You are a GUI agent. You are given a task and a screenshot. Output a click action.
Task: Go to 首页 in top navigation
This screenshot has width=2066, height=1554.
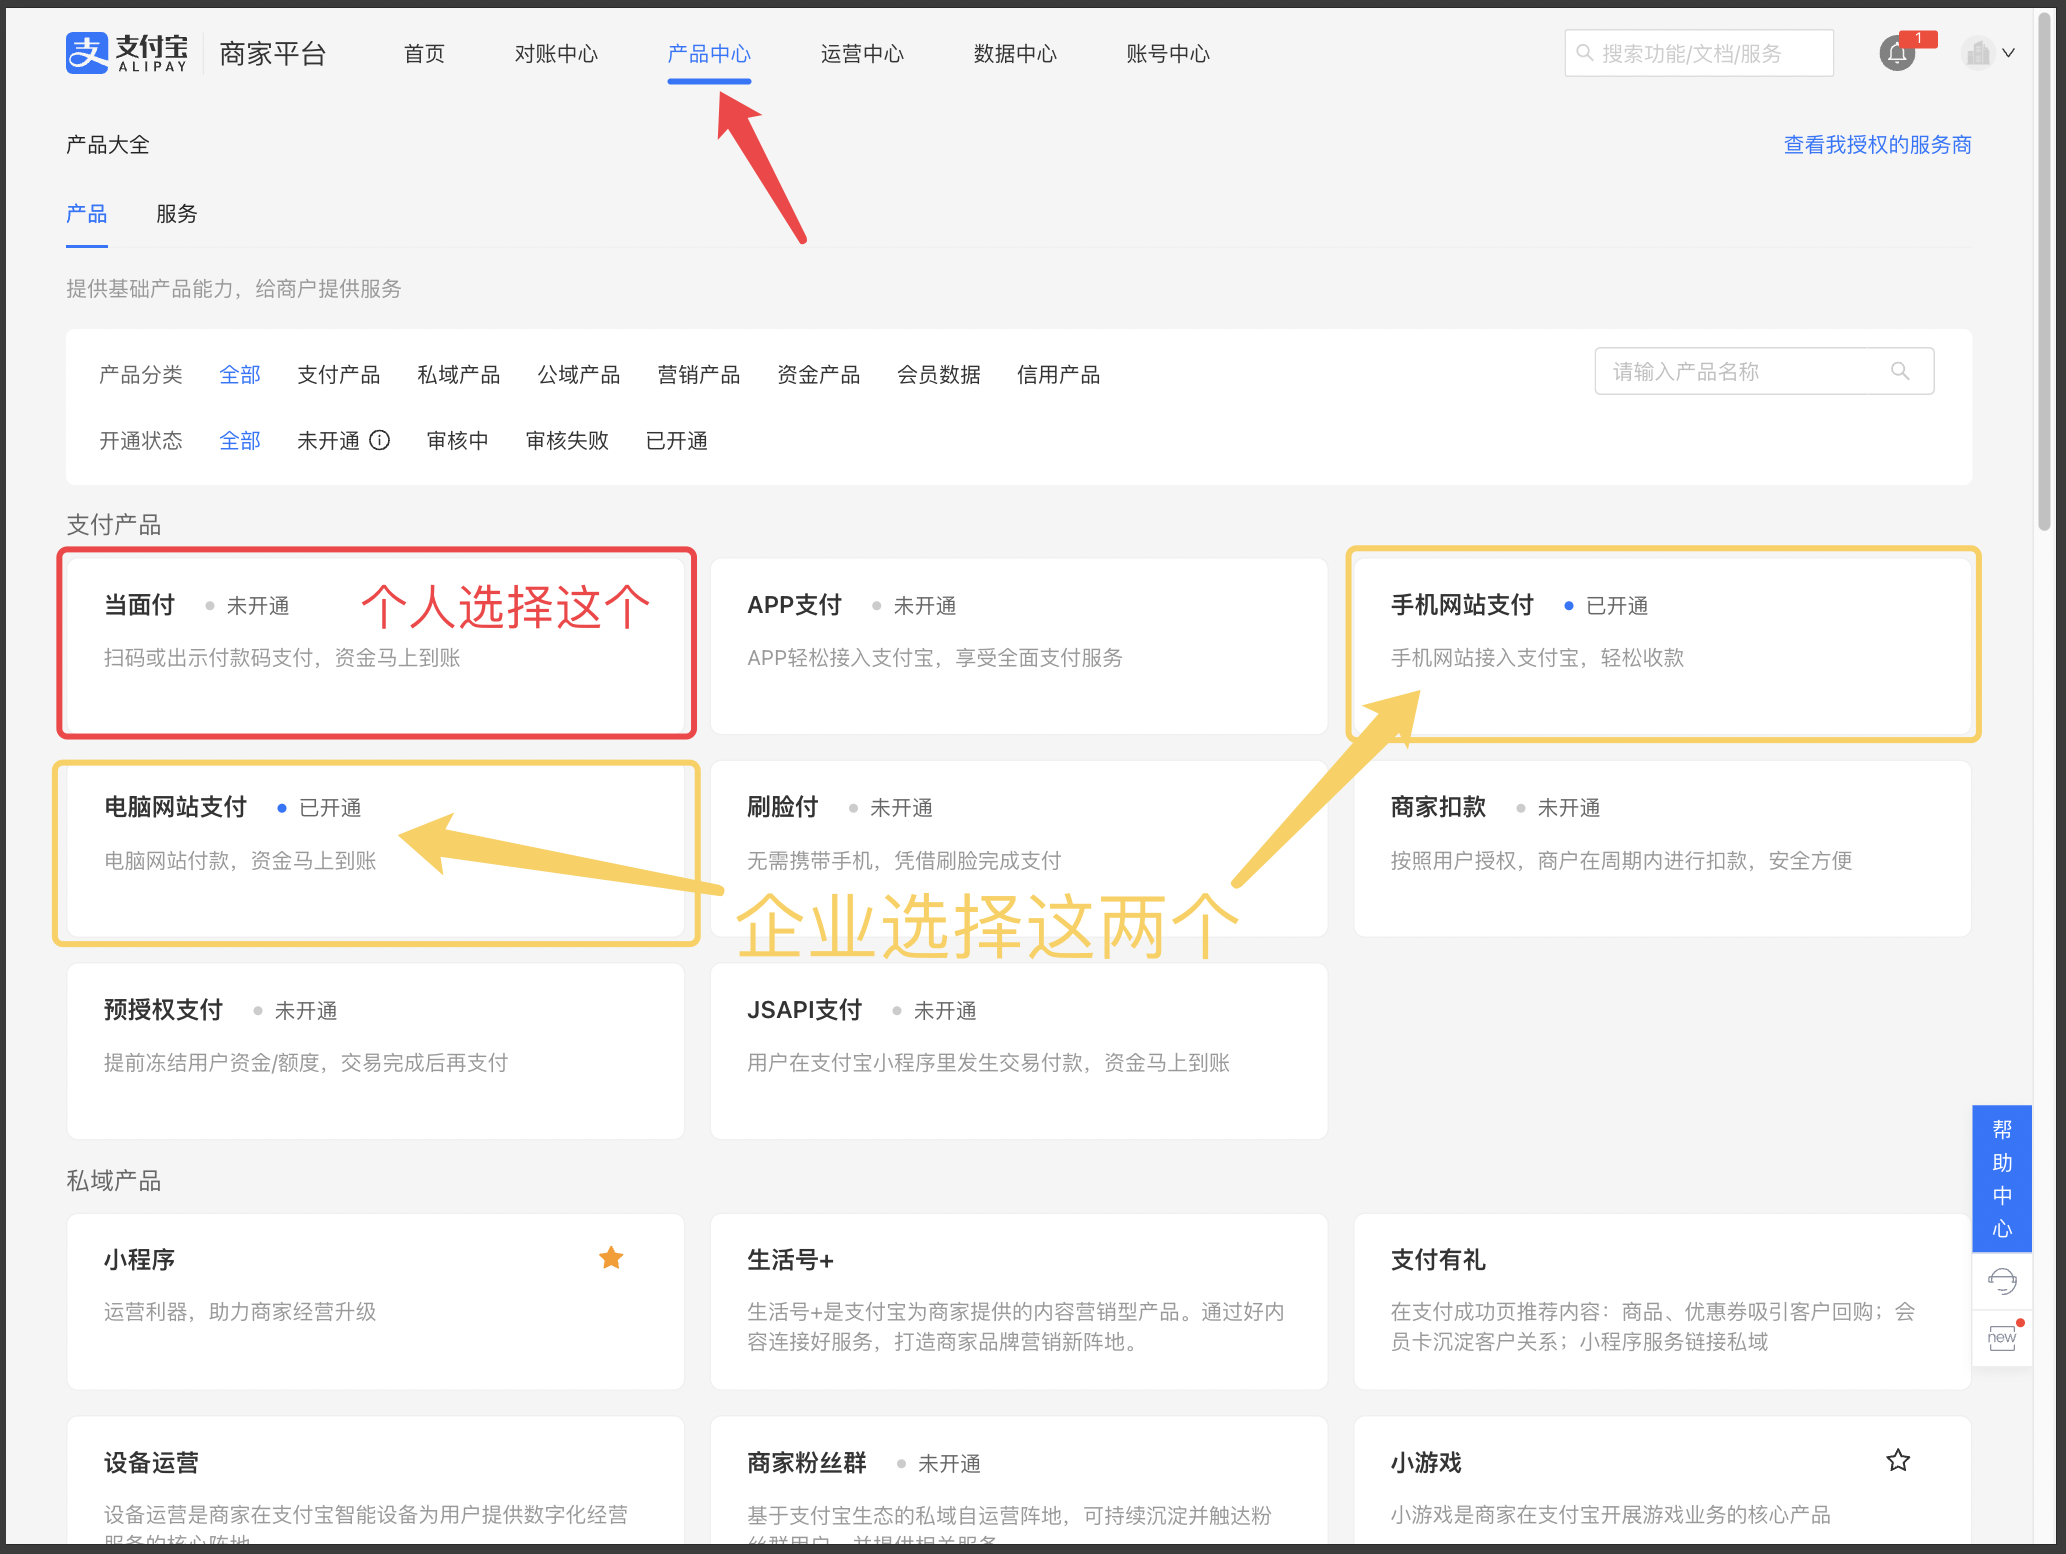(x=424, y=53)
